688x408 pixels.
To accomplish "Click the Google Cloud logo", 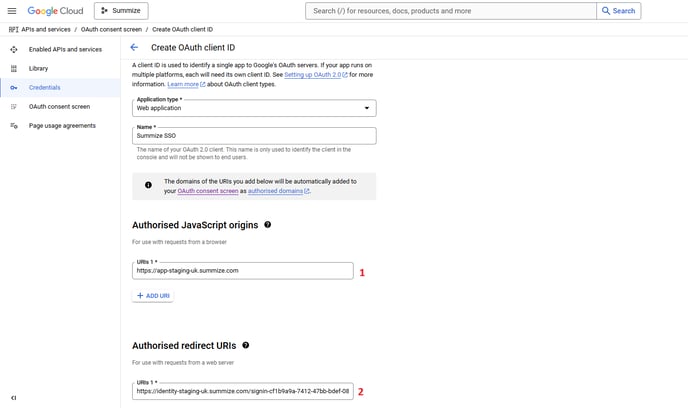I will [55, 11].
